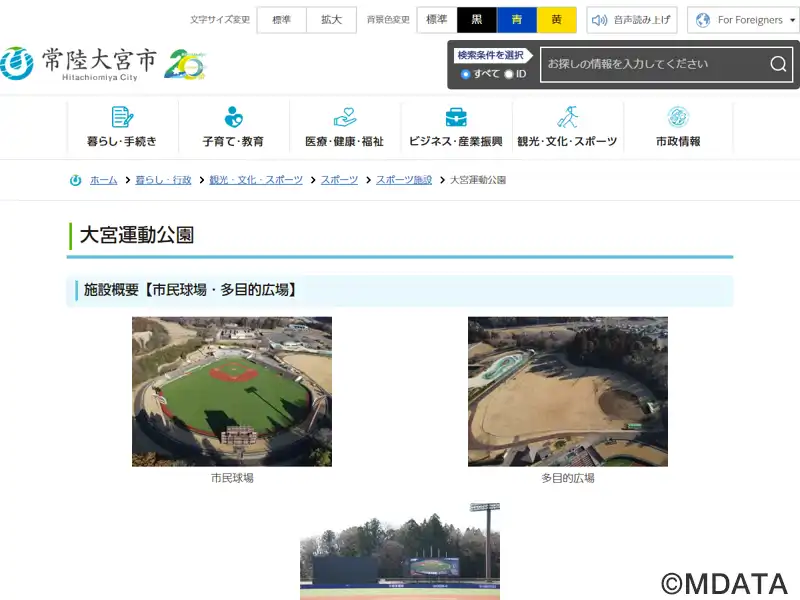Click the 多目的広場 photo caption
This screenshot has width=800, height=600.
568,478
